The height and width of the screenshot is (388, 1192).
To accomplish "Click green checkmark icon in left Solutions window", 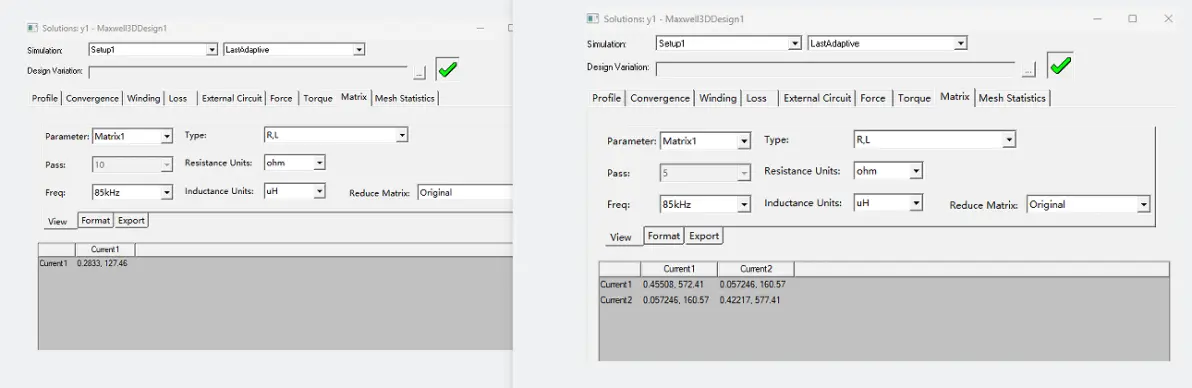I will pyautogui.click(x=447, y=69).
